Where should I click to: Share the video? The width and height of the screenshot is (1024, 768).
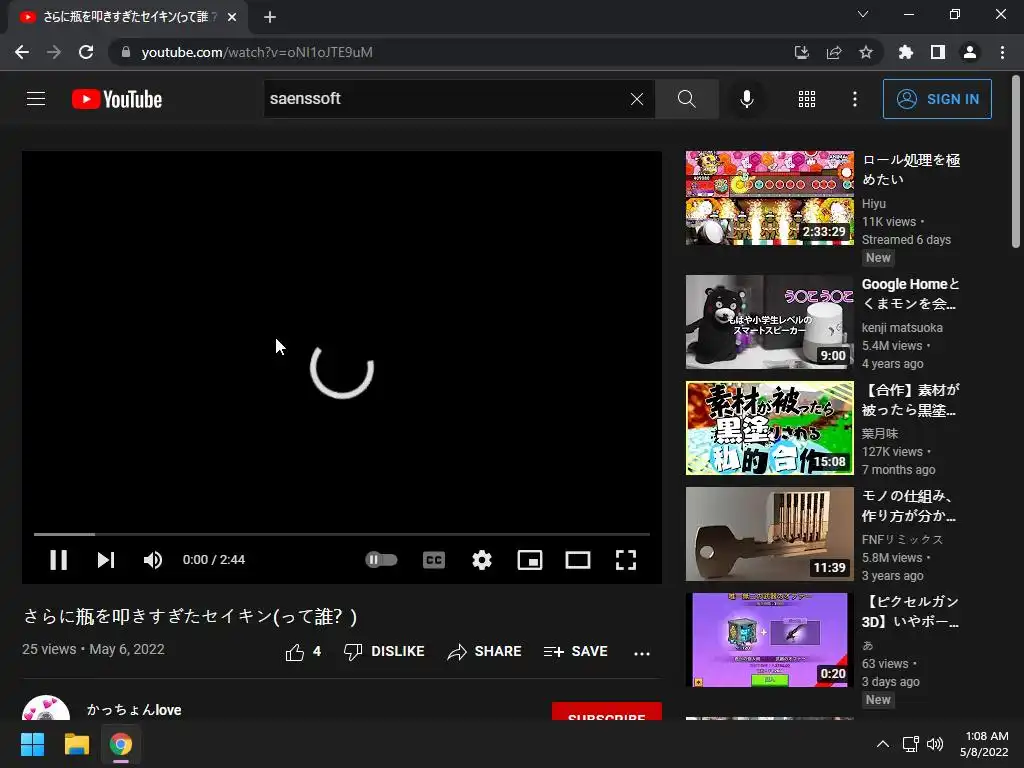(484, 652)
